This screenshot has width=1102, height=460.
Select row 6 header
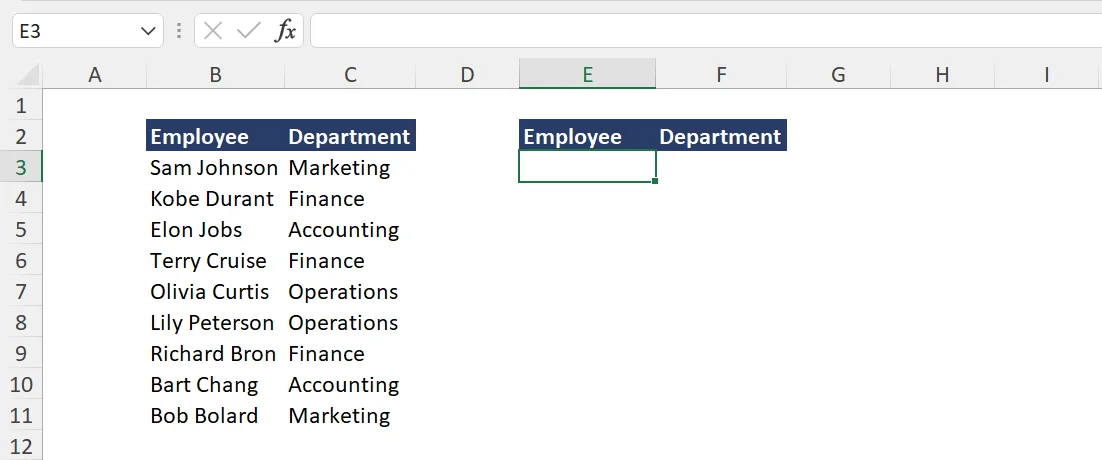(x=21, y=260)
